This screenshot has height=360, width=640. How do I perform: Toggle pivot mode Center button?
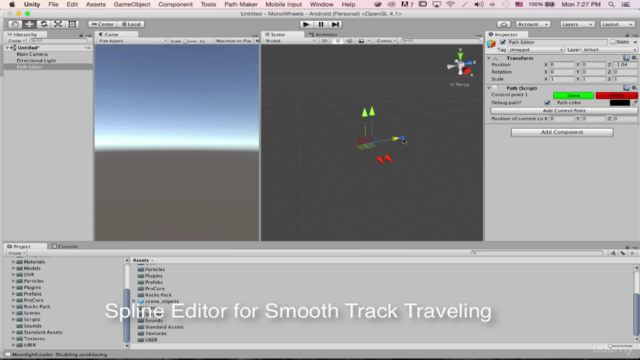pos(103,24)
